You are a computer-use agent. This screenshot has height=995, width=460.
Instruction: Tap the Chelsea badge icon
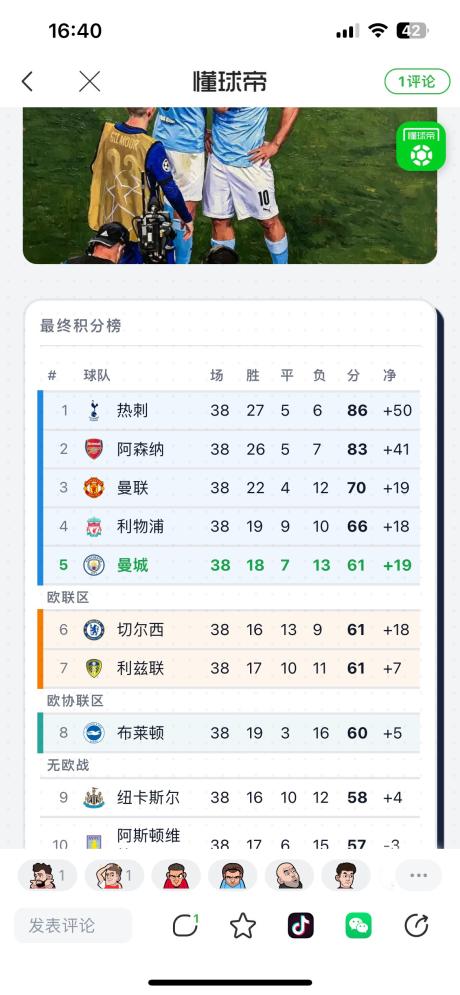pos(94,629)
